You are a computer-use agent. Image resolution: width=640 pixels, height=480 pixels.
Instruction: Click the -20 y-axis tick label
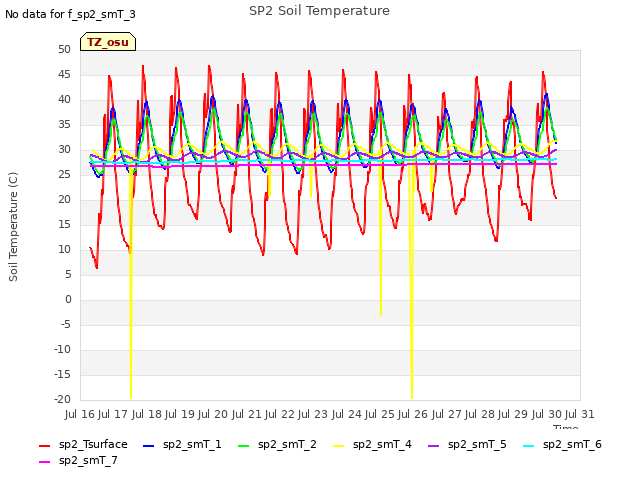(62, 399)
